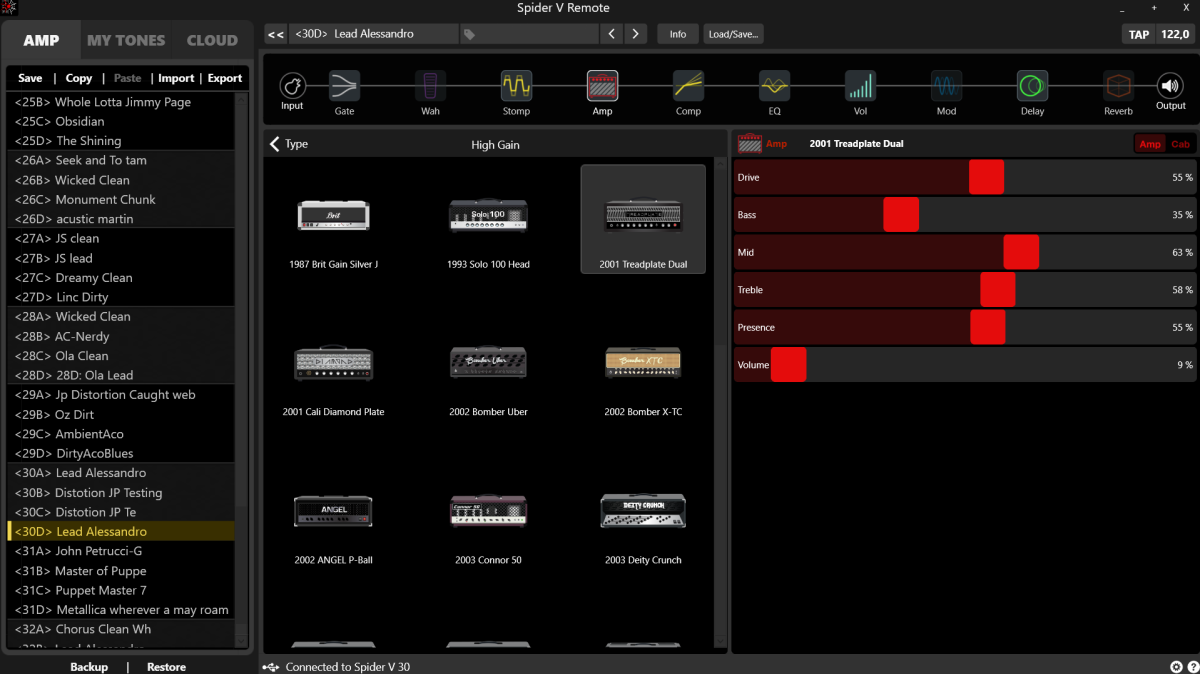Select the Stomp effect block

point(516,86)
